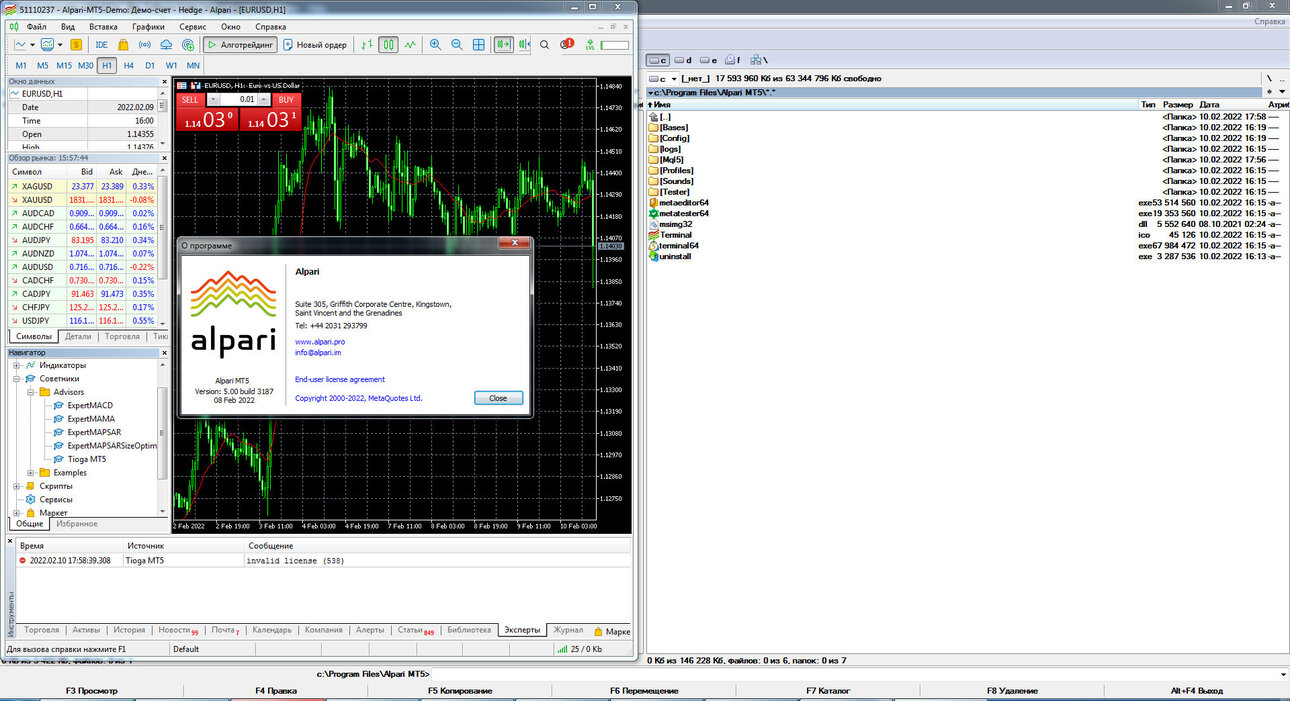The width and height of the screenshot is (1290, 701).
Task: Toggle the Алготрейдинг button
Action: (x=240, y=45)
